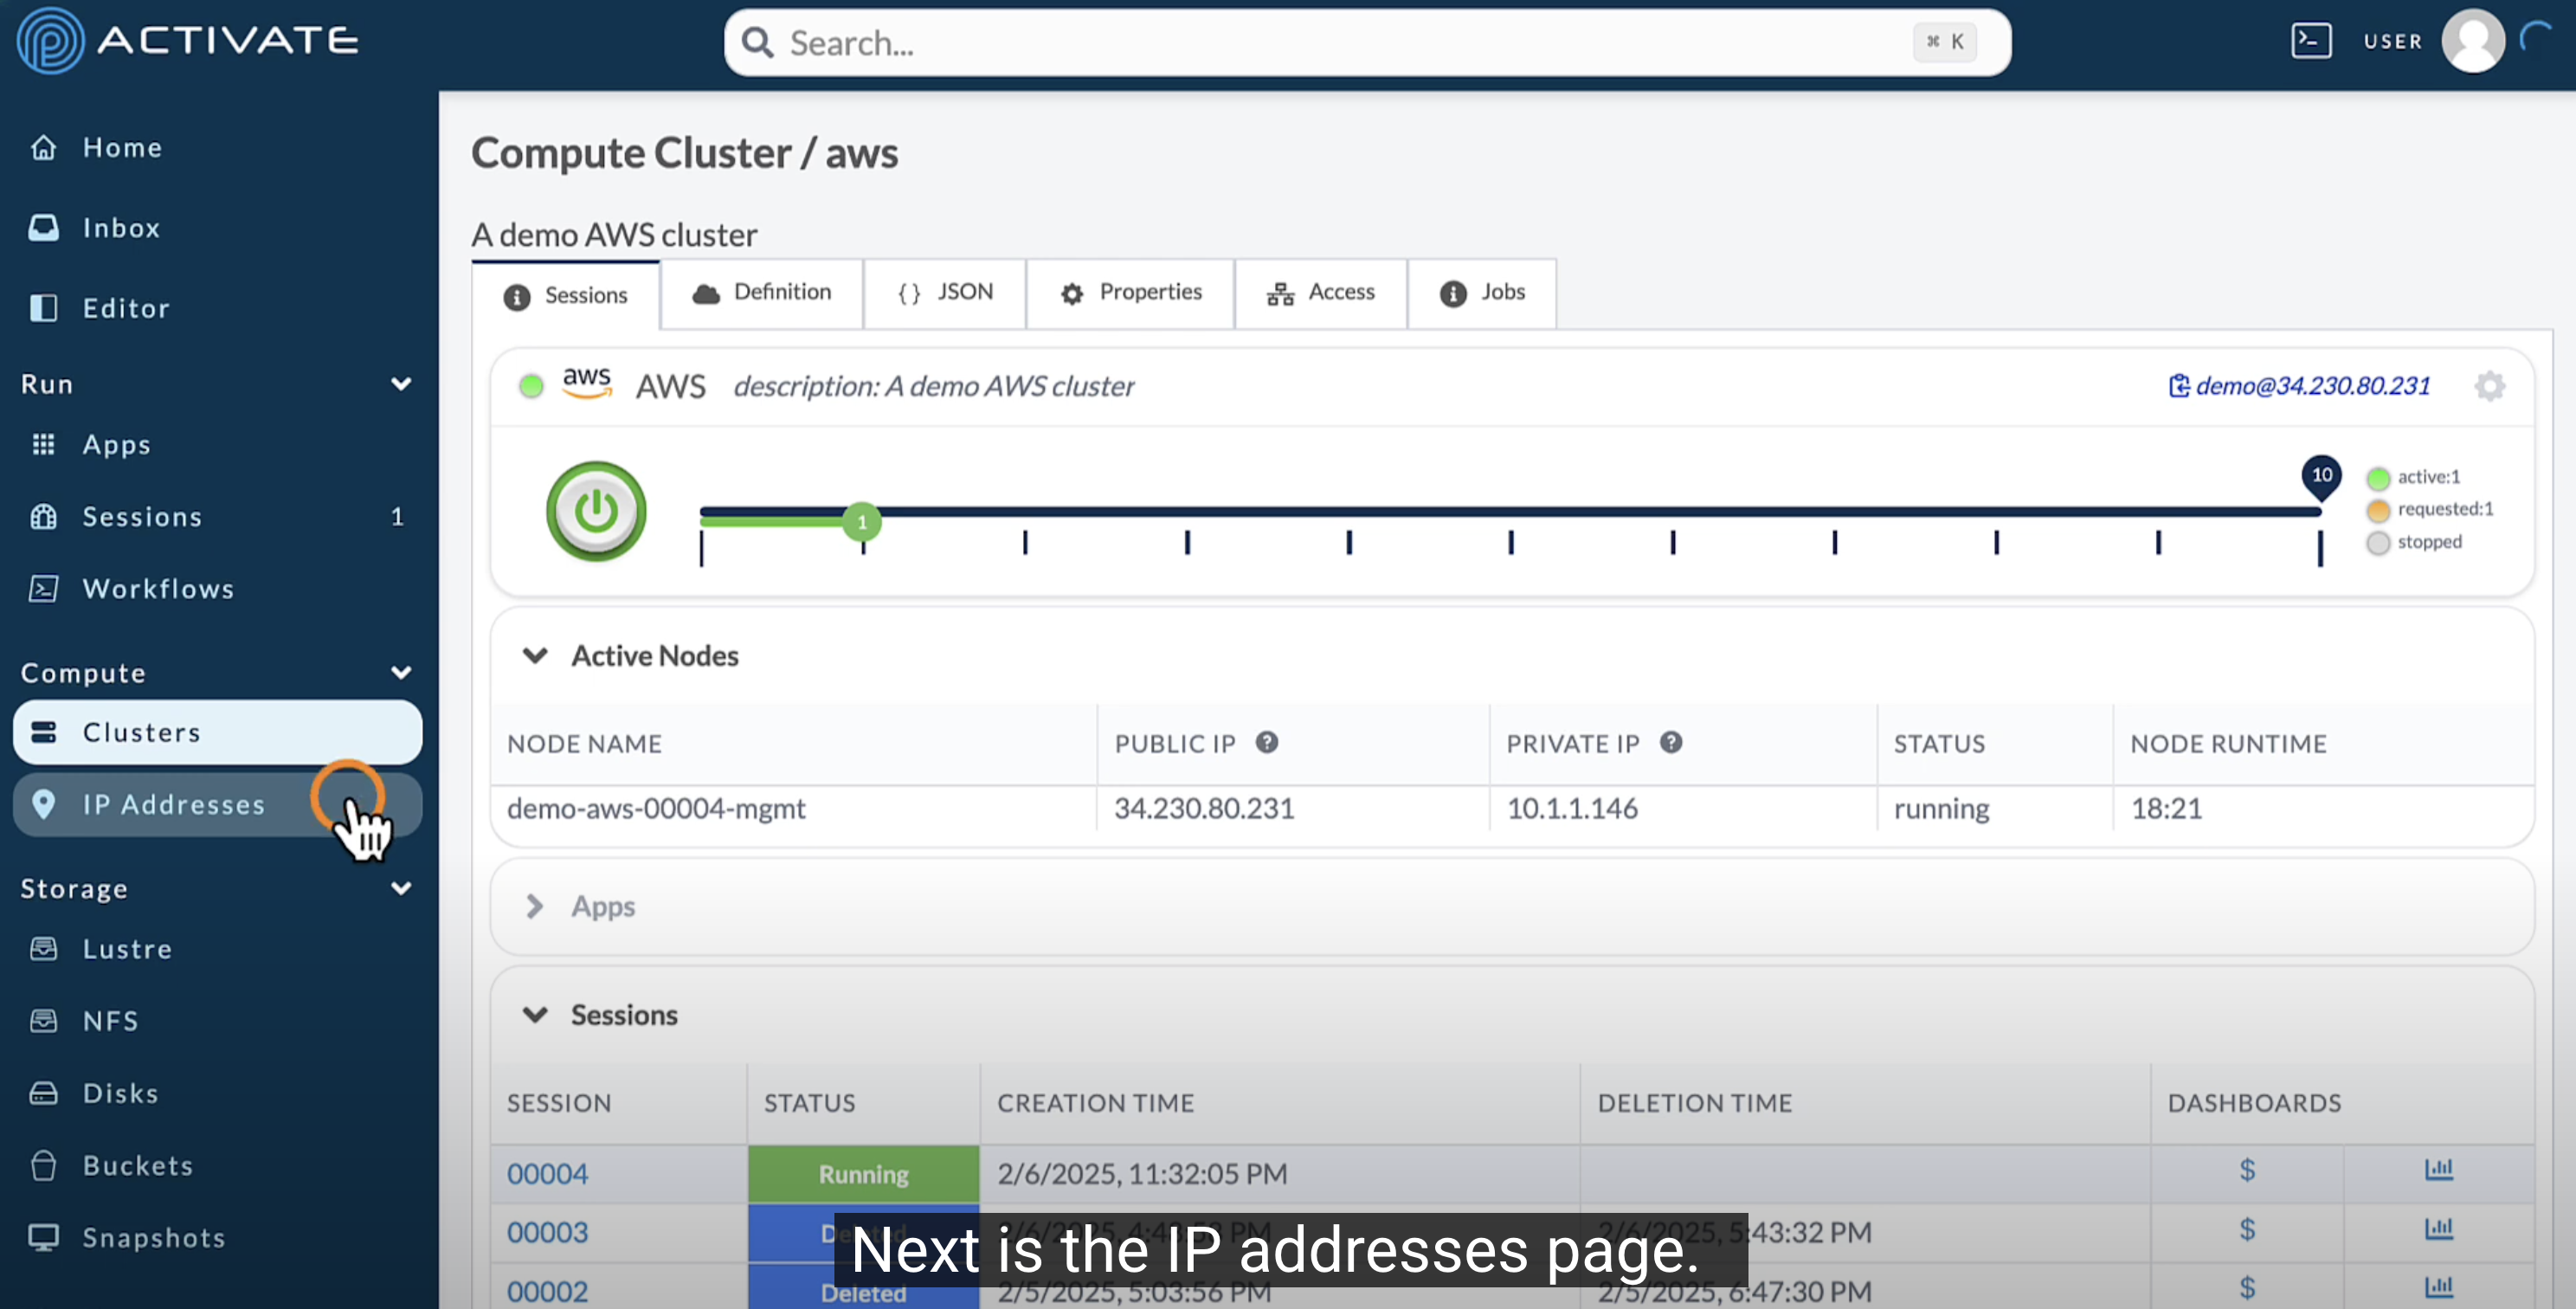Image resolution: width=2576 pixels, height=1309 pixels.
Task: Collapse the Storage sidebar section
Action: [401, 889]
